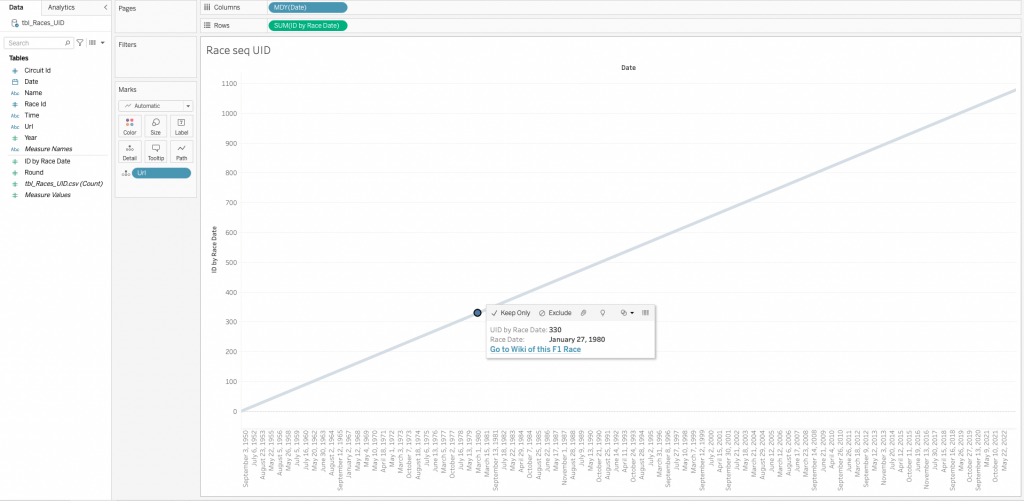Click the Detail marks button
This screenshot has width=1024, height=501.
(129, 151)
